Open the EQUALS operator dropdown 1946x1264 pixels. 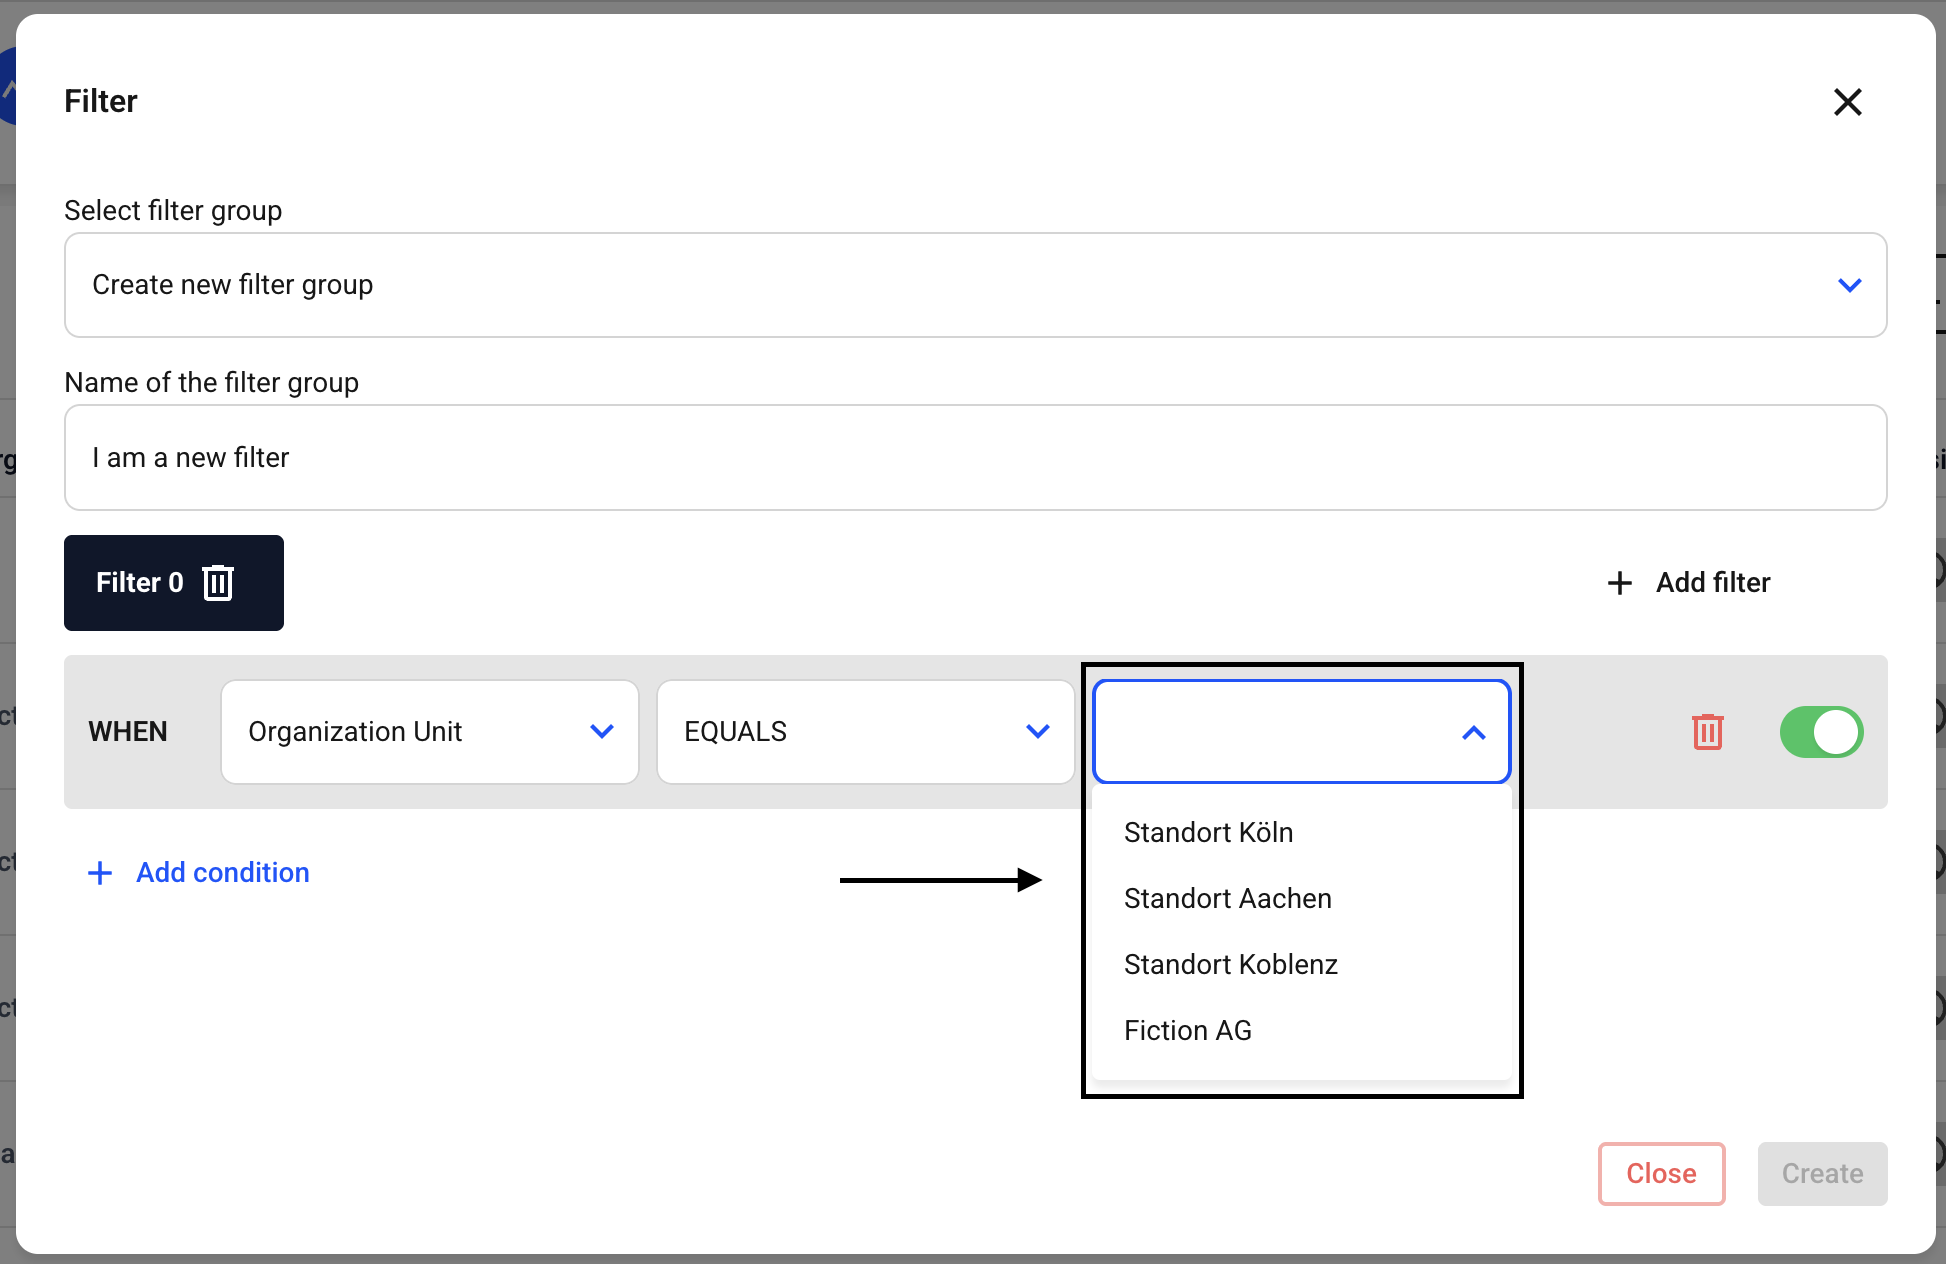[865, 732]
